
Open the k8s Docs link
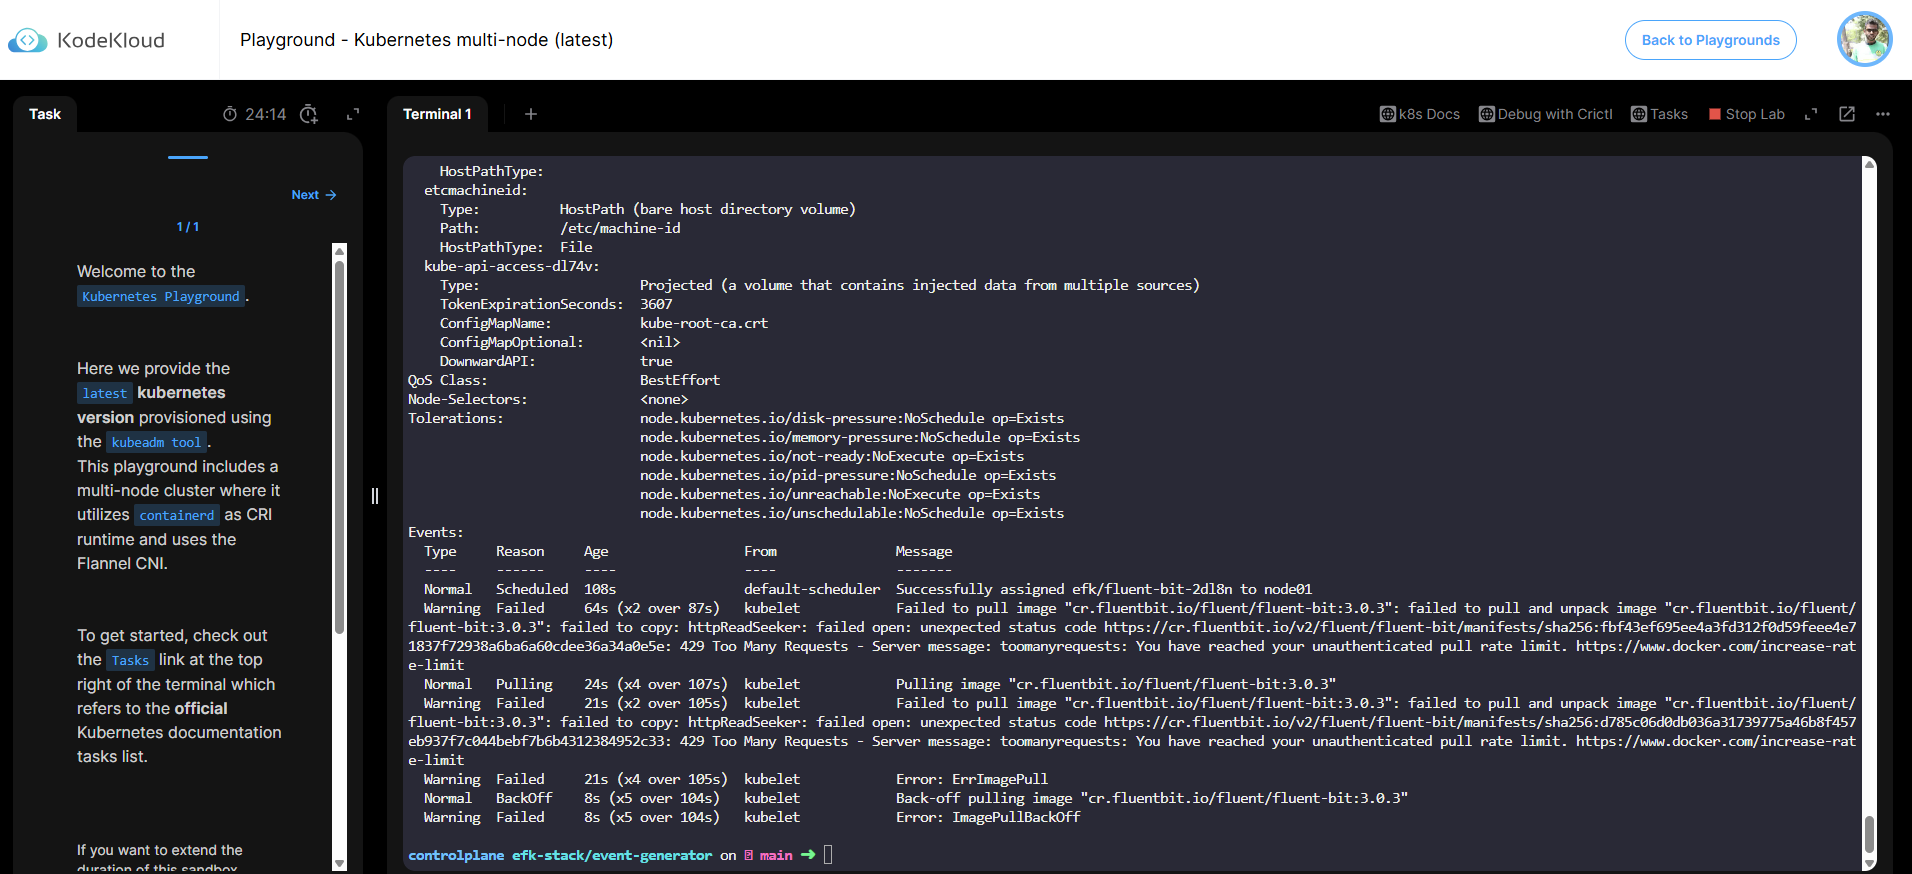tap(1420, 114)
